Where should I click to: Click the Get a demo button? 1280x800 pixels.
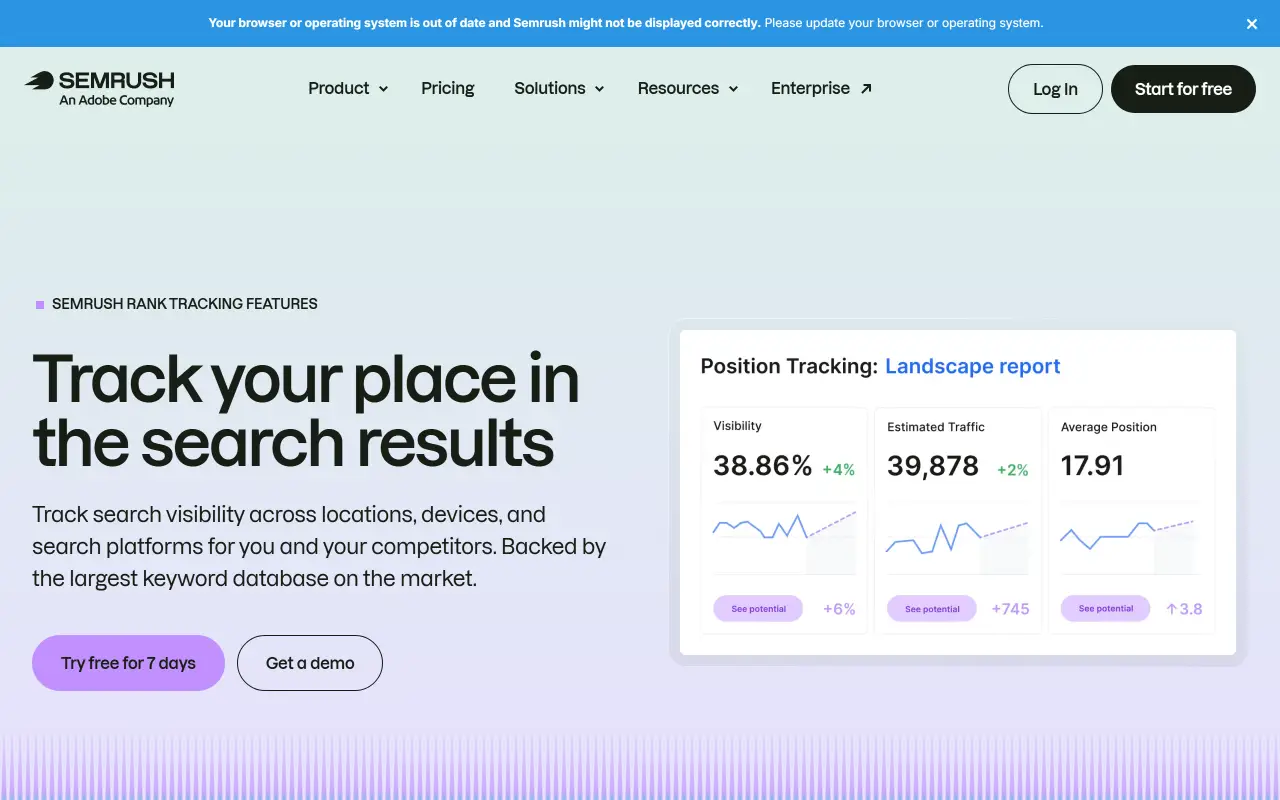pos(310,663)
